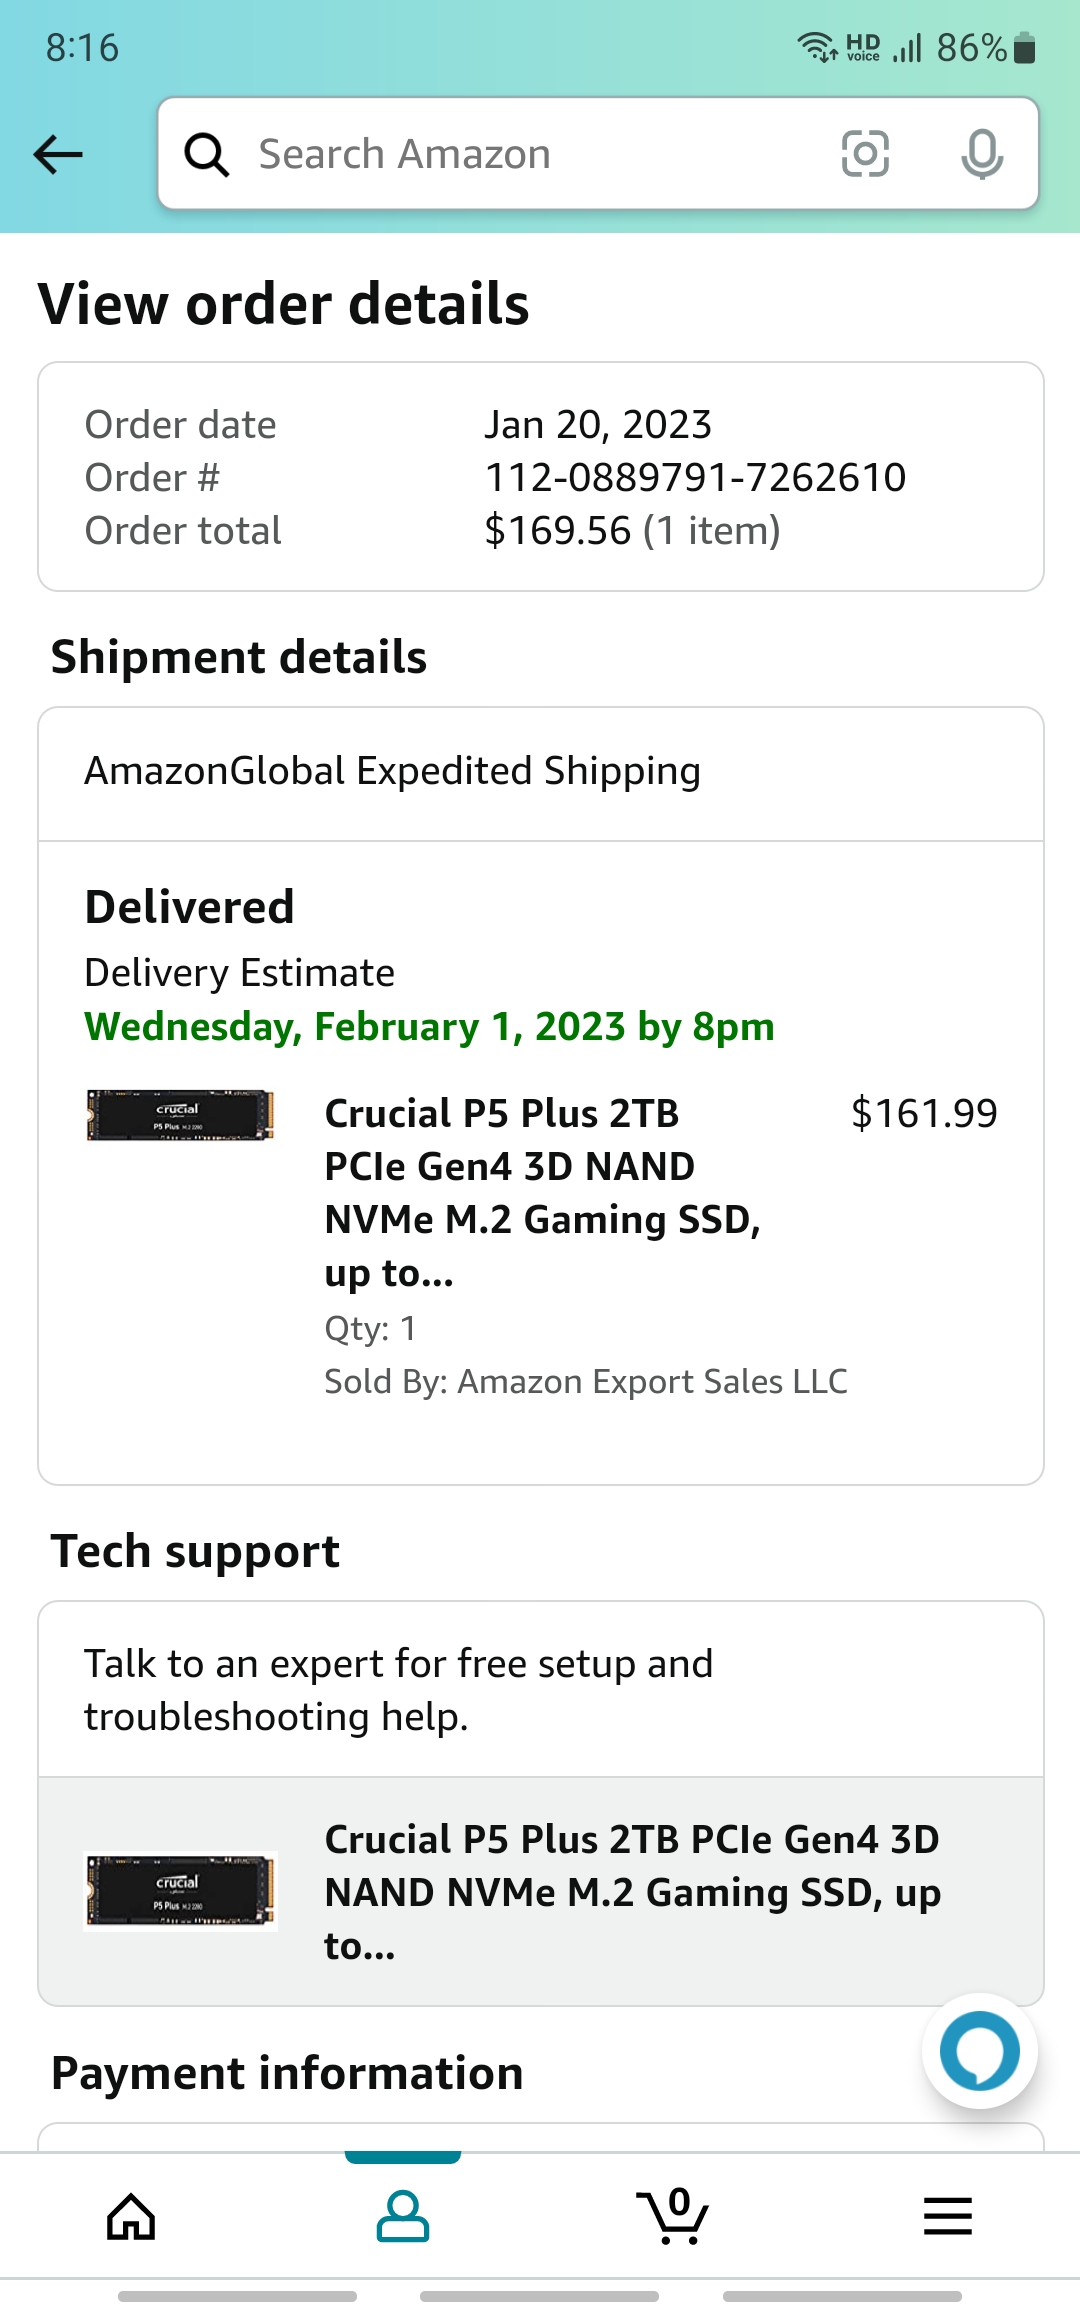
Task: Tap the Payment information heading
Action: [x=287, y=2073]
